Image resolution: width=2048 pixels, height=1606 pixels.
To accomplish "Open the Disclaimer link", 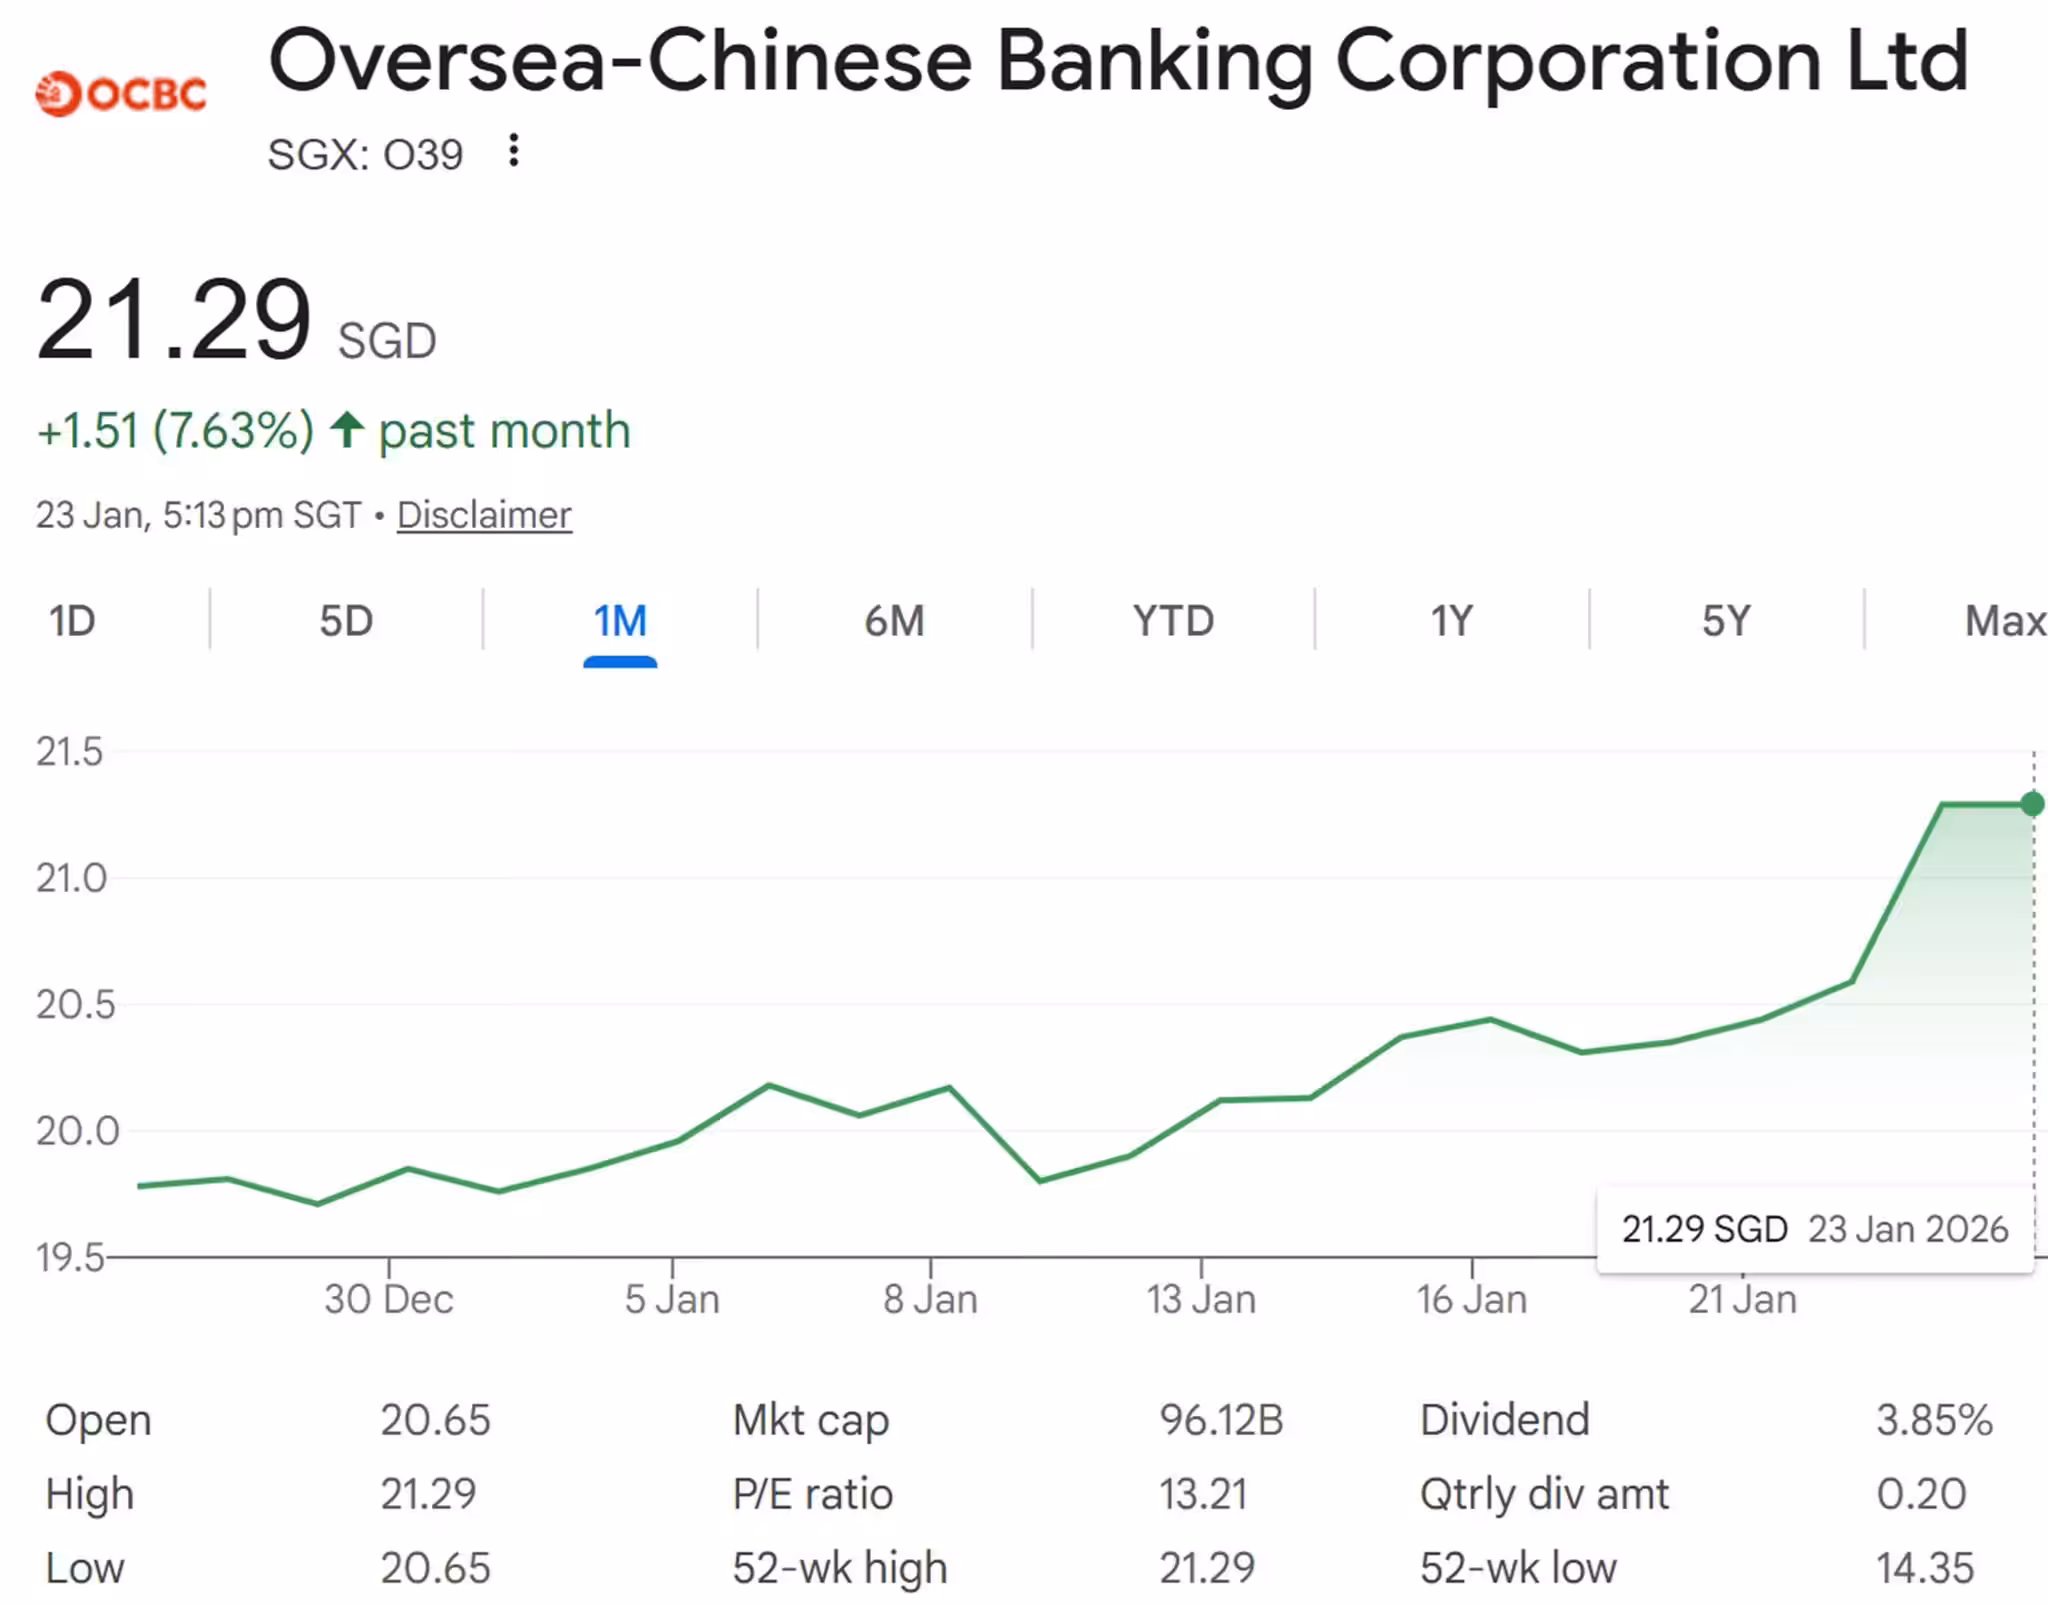I will 484,515.
